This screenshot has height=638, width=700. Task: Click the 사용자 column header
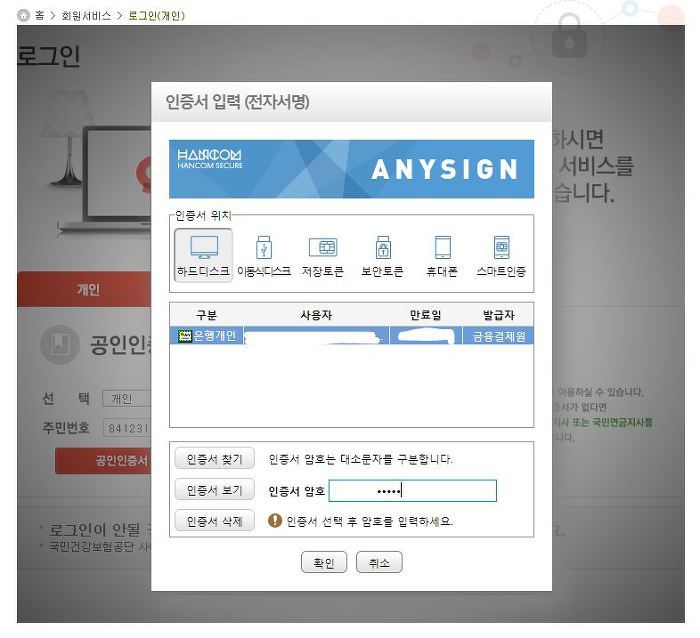tap(316, 315)
